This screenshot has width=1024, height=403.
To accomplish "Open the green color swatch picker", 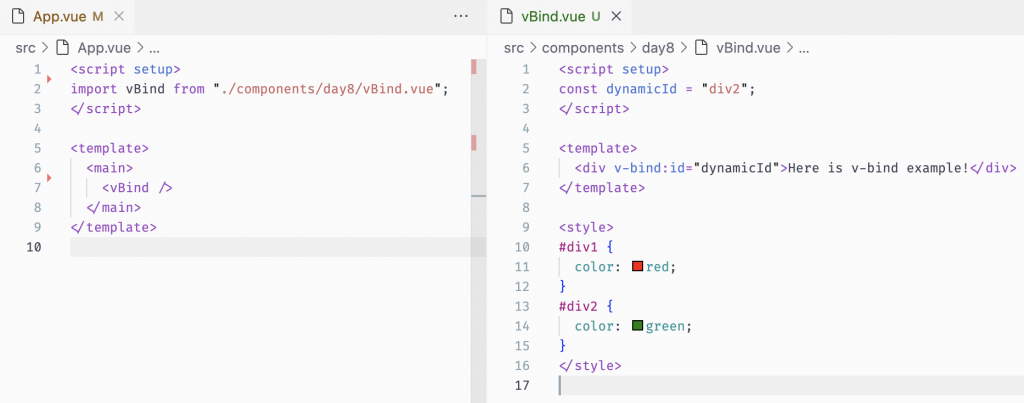I will click(x=638, y=325).
